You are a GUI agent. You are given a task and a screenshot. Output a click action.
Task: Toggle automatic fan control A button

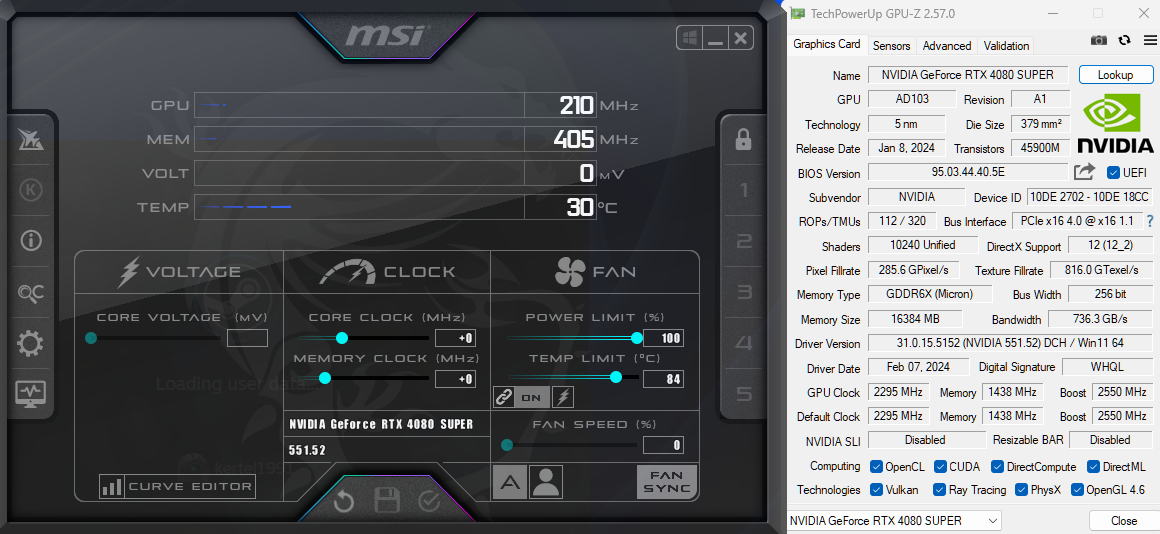(x=510, y=482)
